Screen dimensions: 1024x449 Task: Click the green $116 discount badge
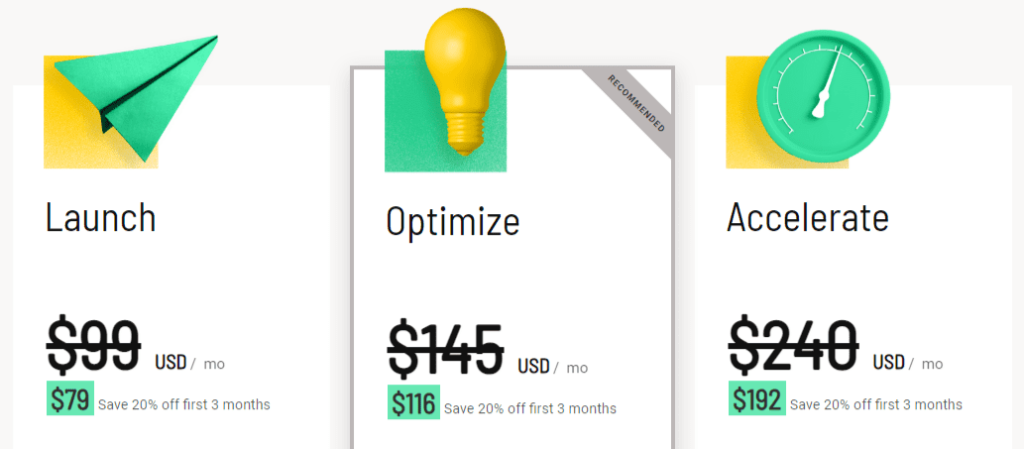[x=414, y=402]
